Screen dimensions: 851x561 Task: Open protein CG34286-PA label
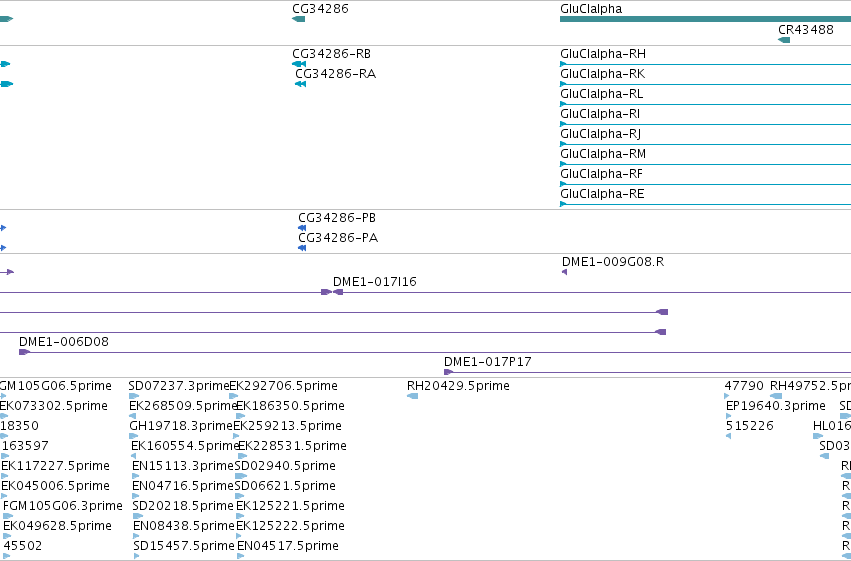[338, 238]
